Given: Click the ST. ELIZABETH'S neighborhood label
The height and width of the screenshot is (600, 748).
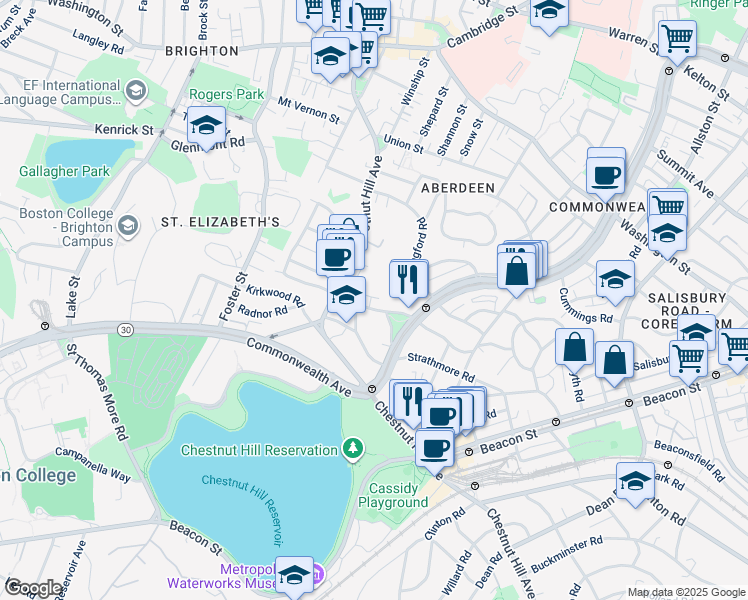Looking at the screenshot, I should point(220,222).
